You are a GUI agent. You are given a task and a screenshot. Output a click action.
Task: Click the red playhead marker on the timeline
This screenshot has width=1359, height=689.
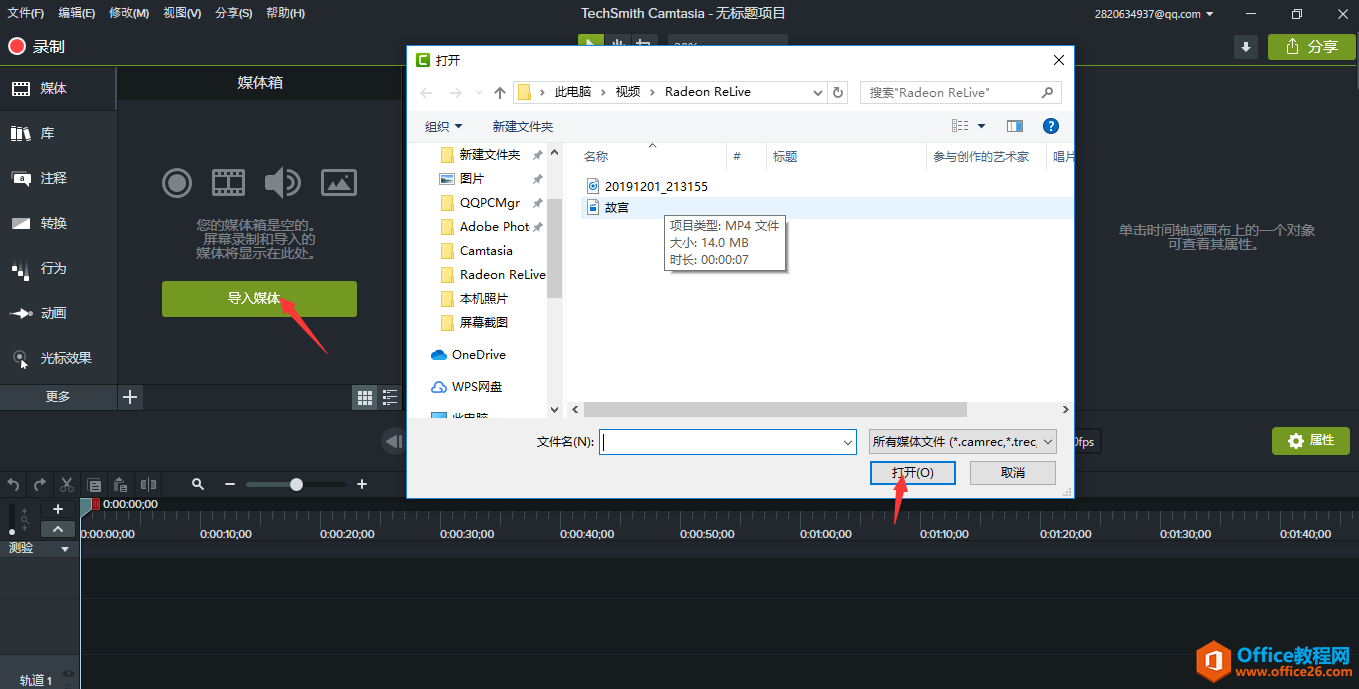(x=95, y=505)
